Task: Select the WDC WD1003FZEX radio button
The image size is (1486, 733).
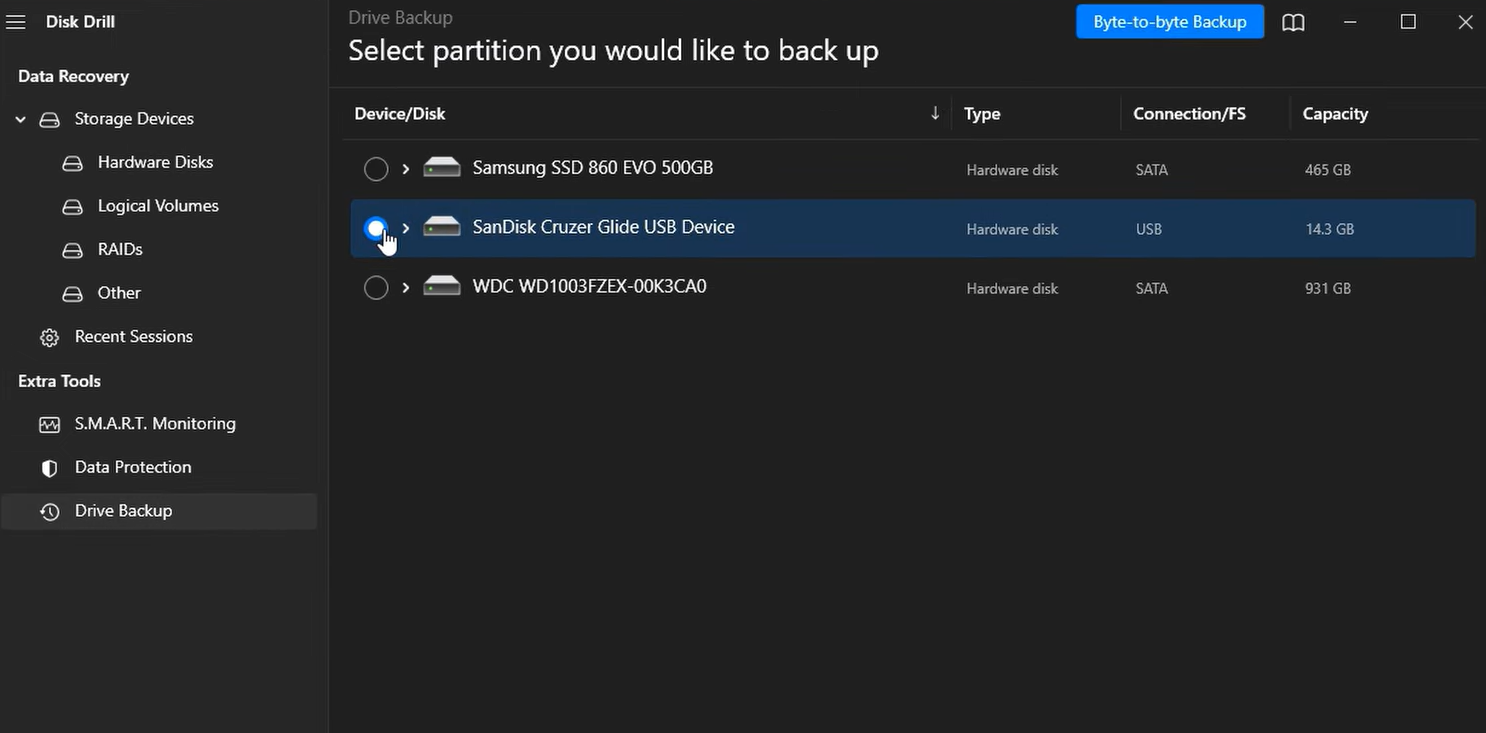Action: [x=376, y=288]
